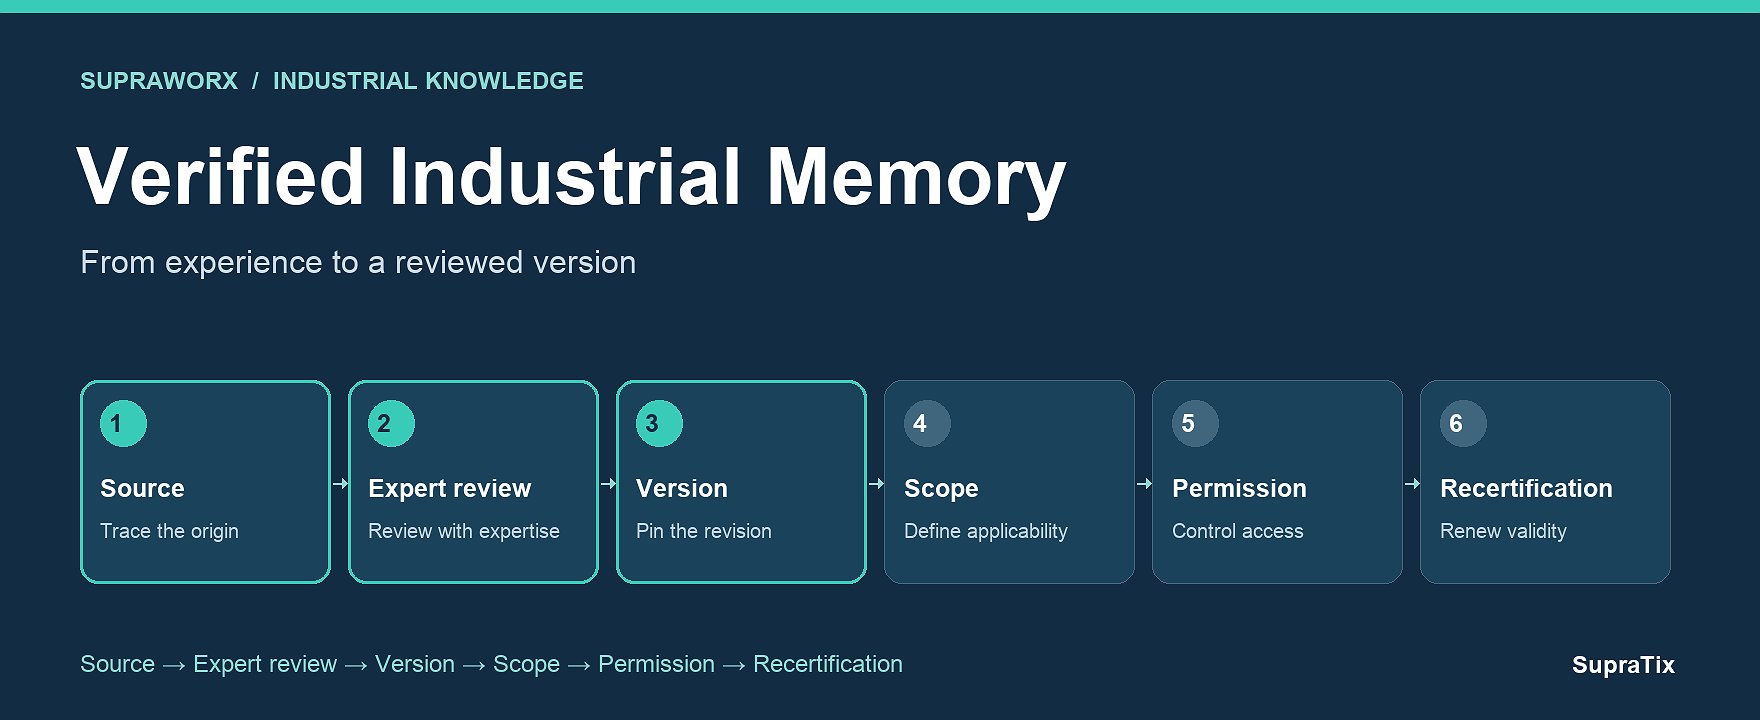Screen dimensions: 1760x720
Task: Select the Version card heading
Action: (x=682, y=488)
